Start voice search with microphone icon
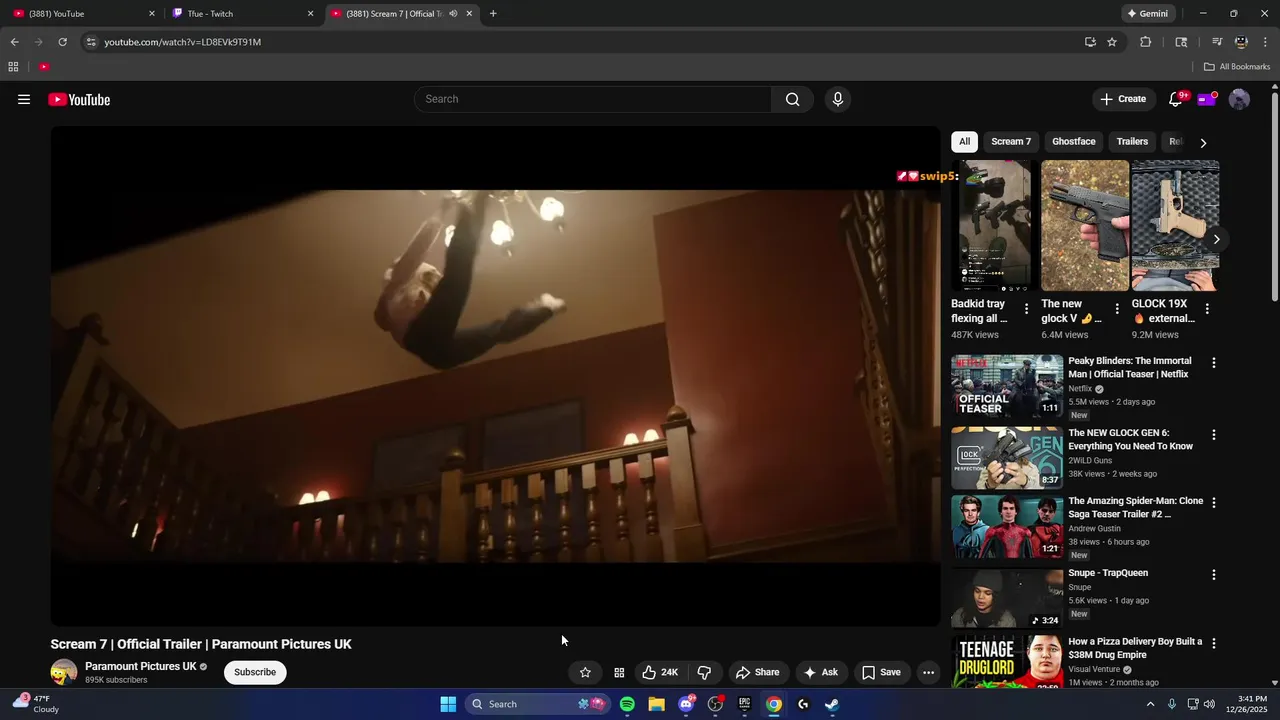Screen dimensions: 1280x720 (838, 99)
